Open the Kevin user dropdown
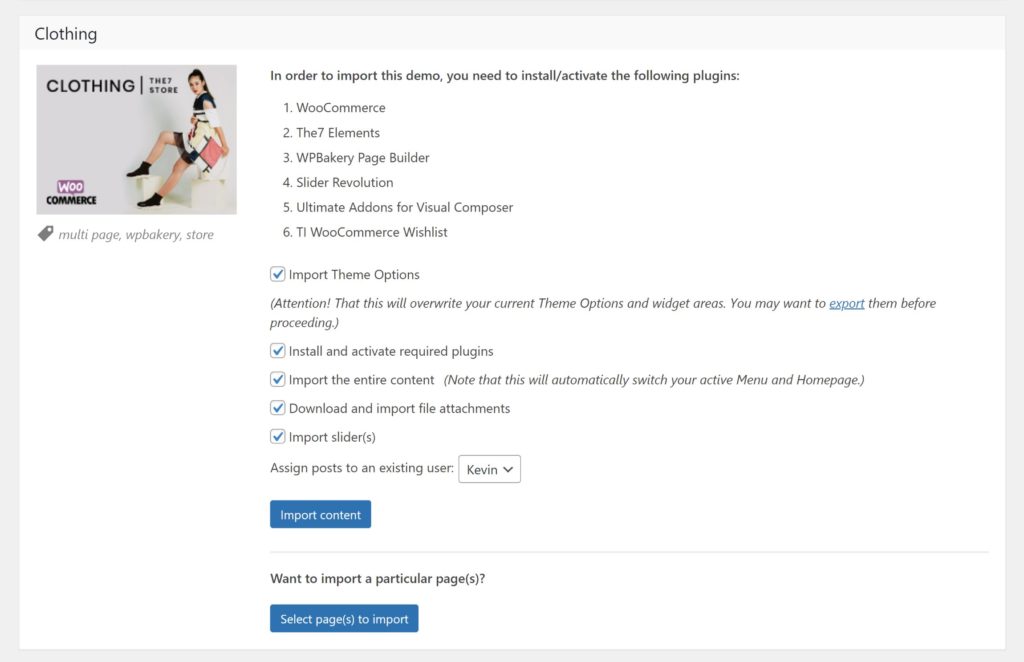Screen dimensions: 1024x662 489,469
